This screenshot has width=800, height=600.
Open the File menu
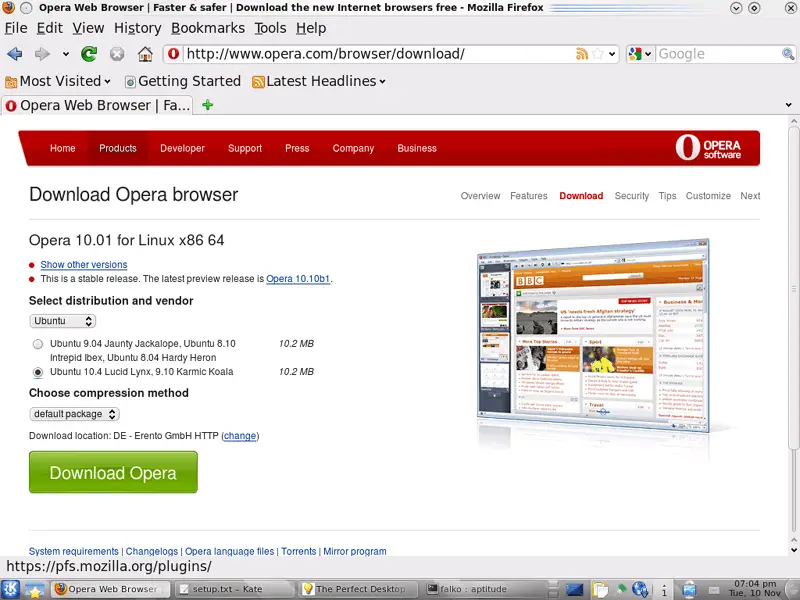(16, 28)
